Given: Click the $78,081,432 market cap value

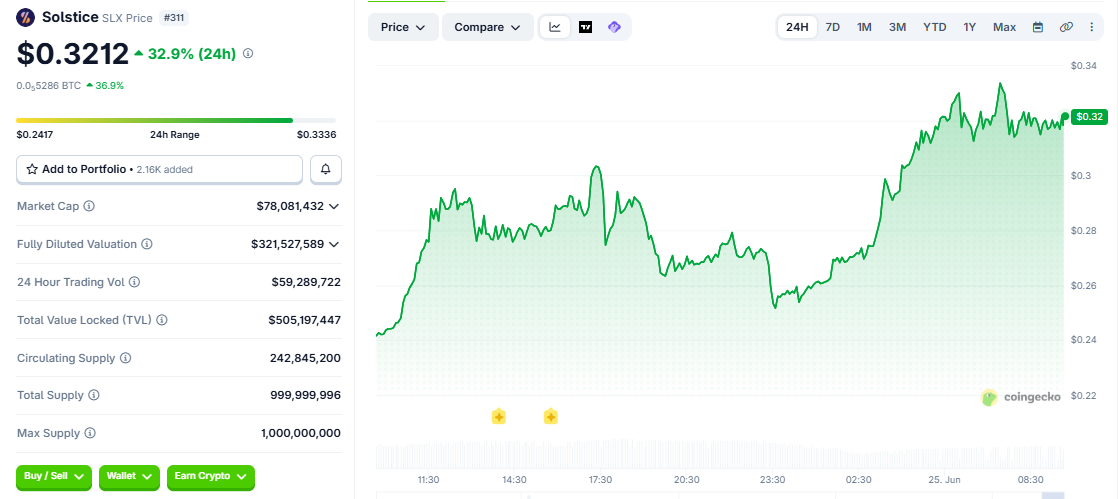Looking at the screenshot, I should tap(290, 206).
